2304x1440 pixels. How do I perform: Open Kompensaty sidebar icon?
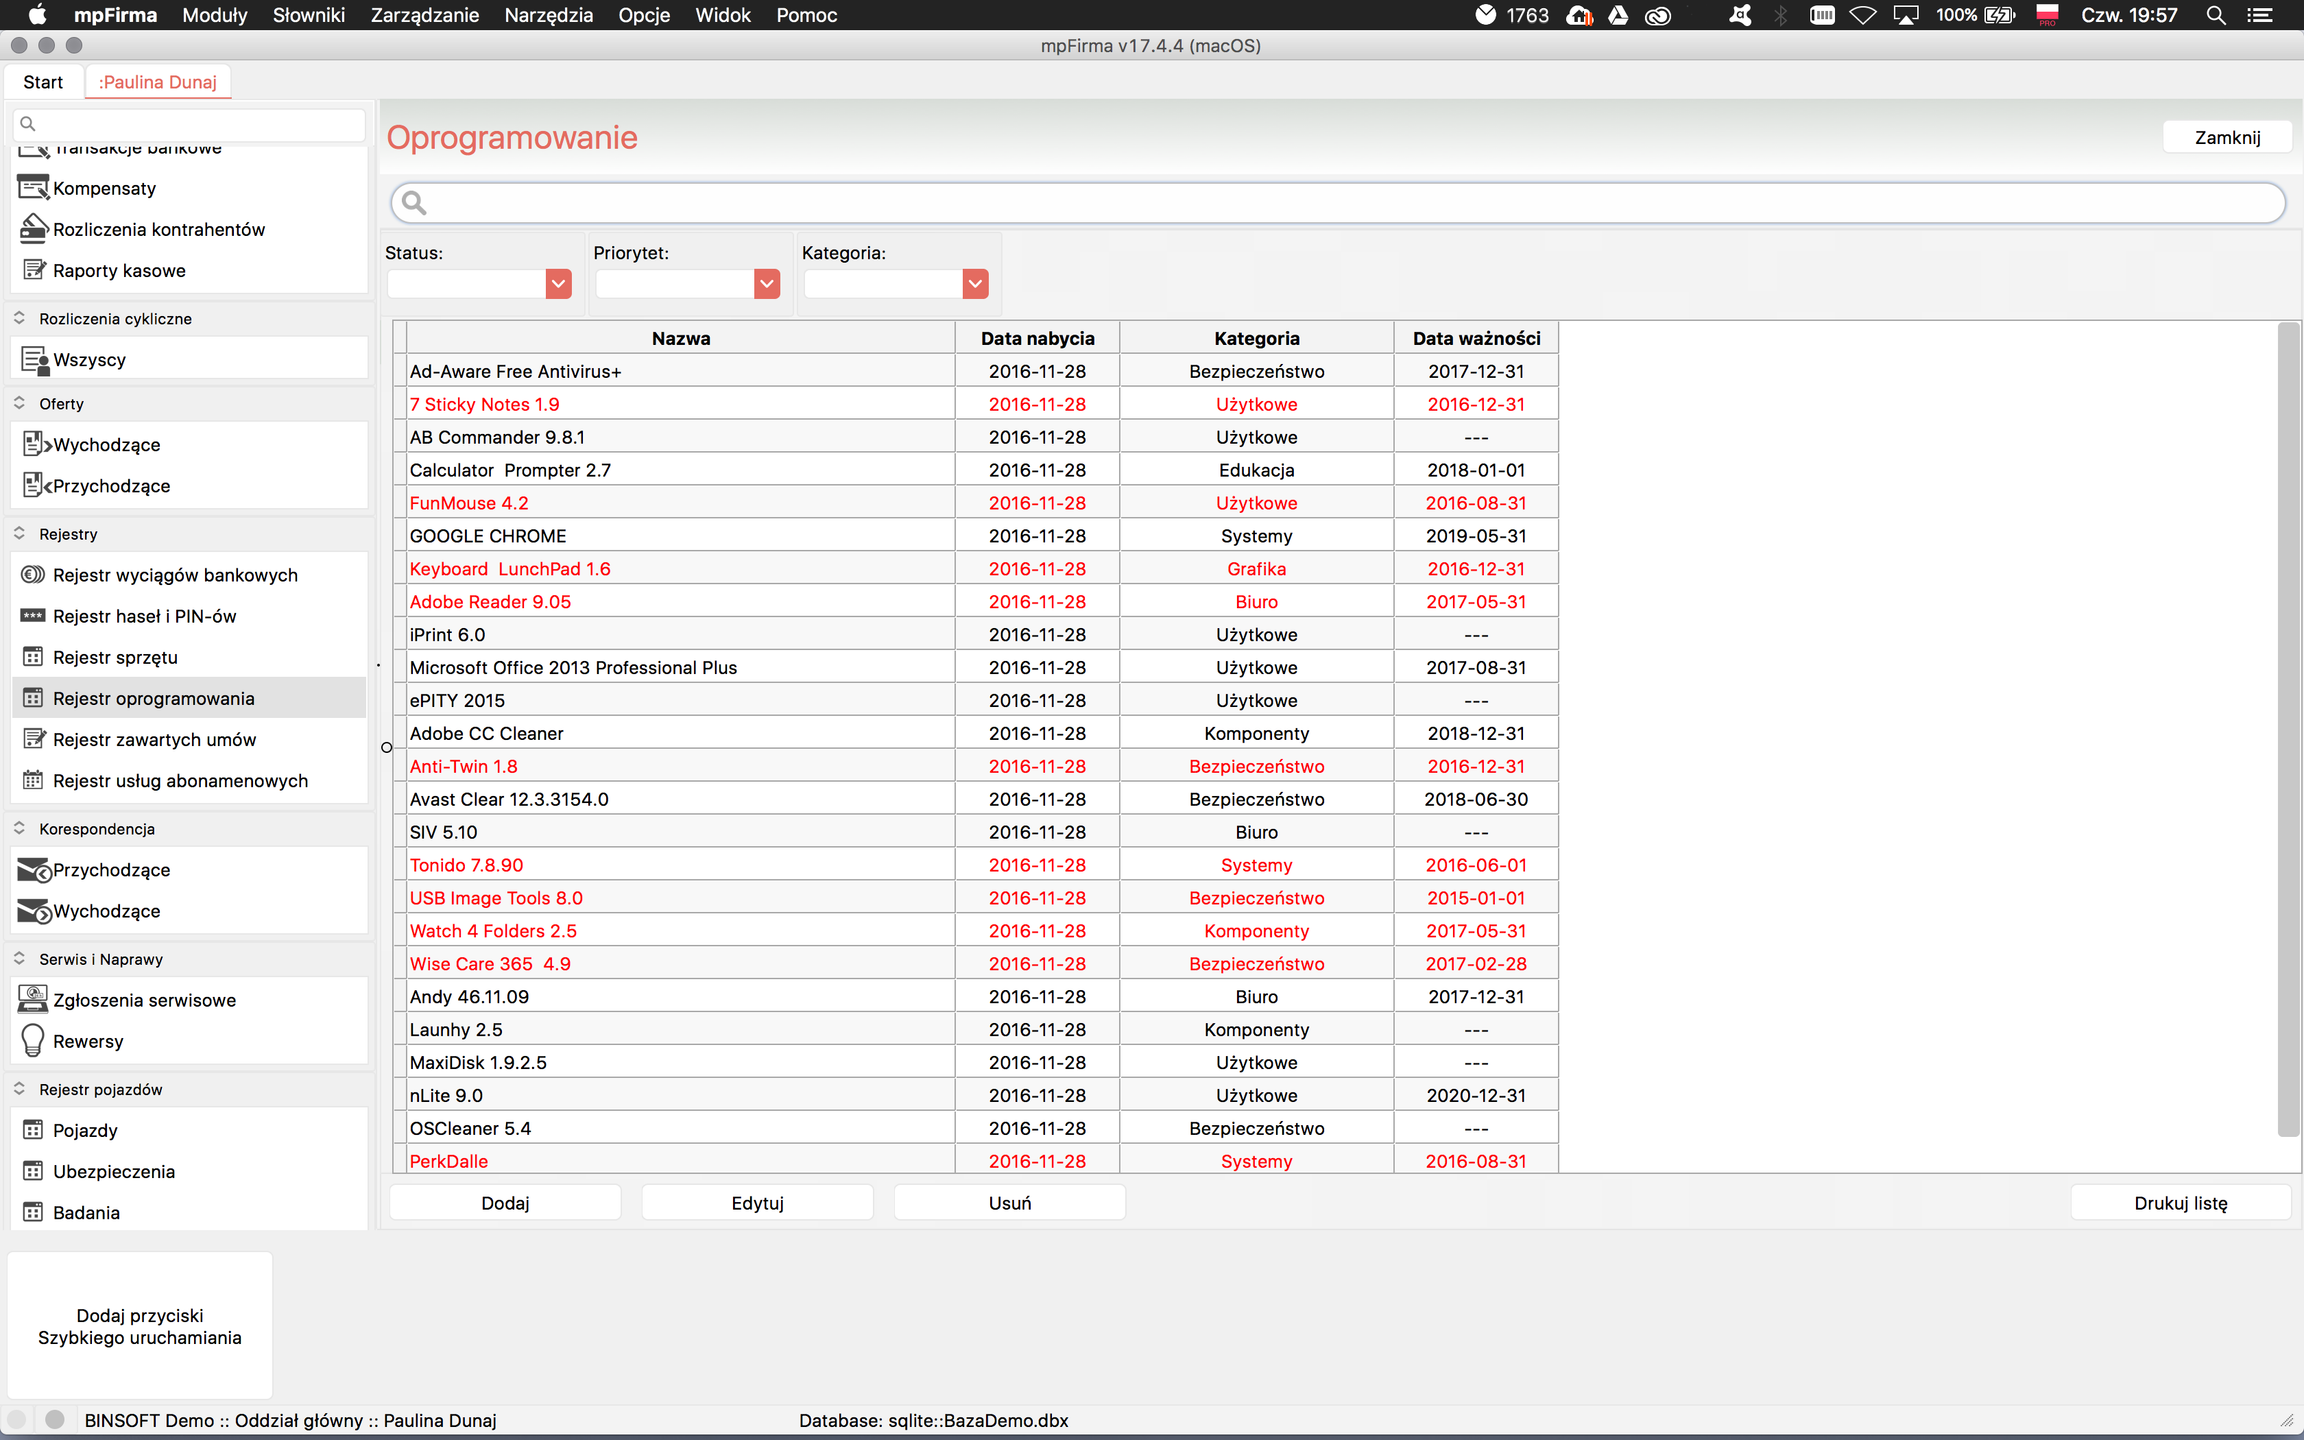33,188
